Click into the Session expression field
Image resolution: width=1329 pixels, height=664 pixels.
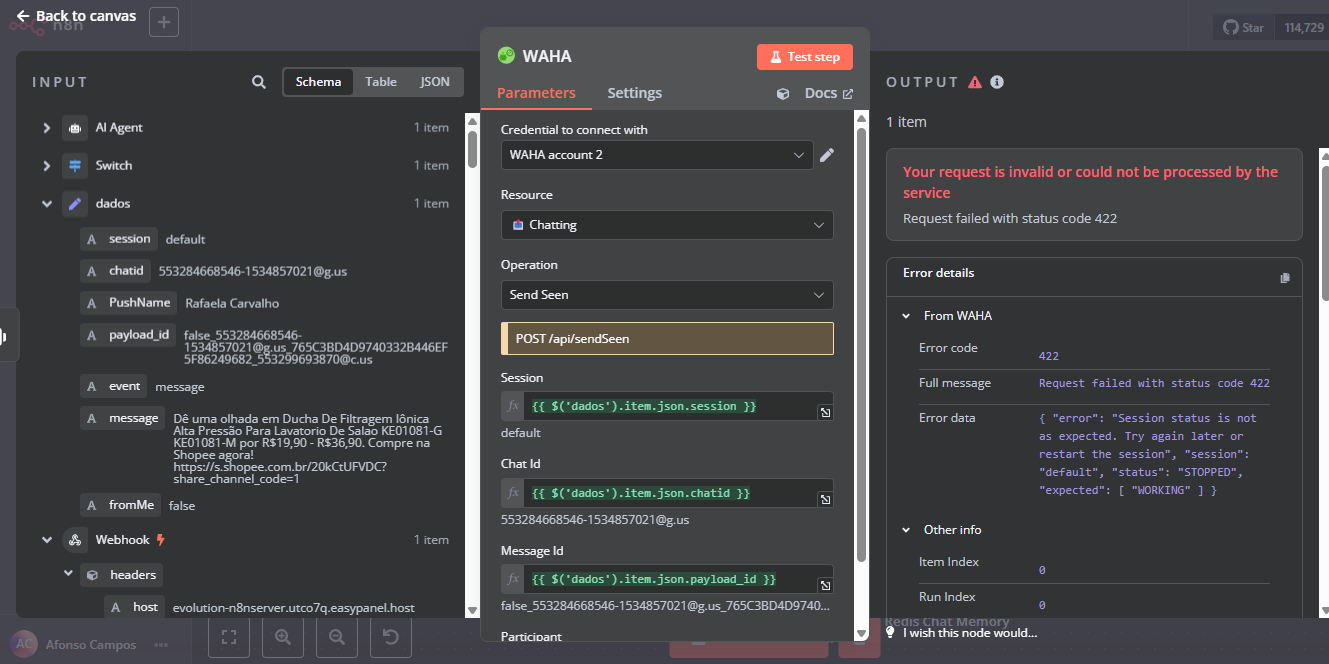[671, 406]
